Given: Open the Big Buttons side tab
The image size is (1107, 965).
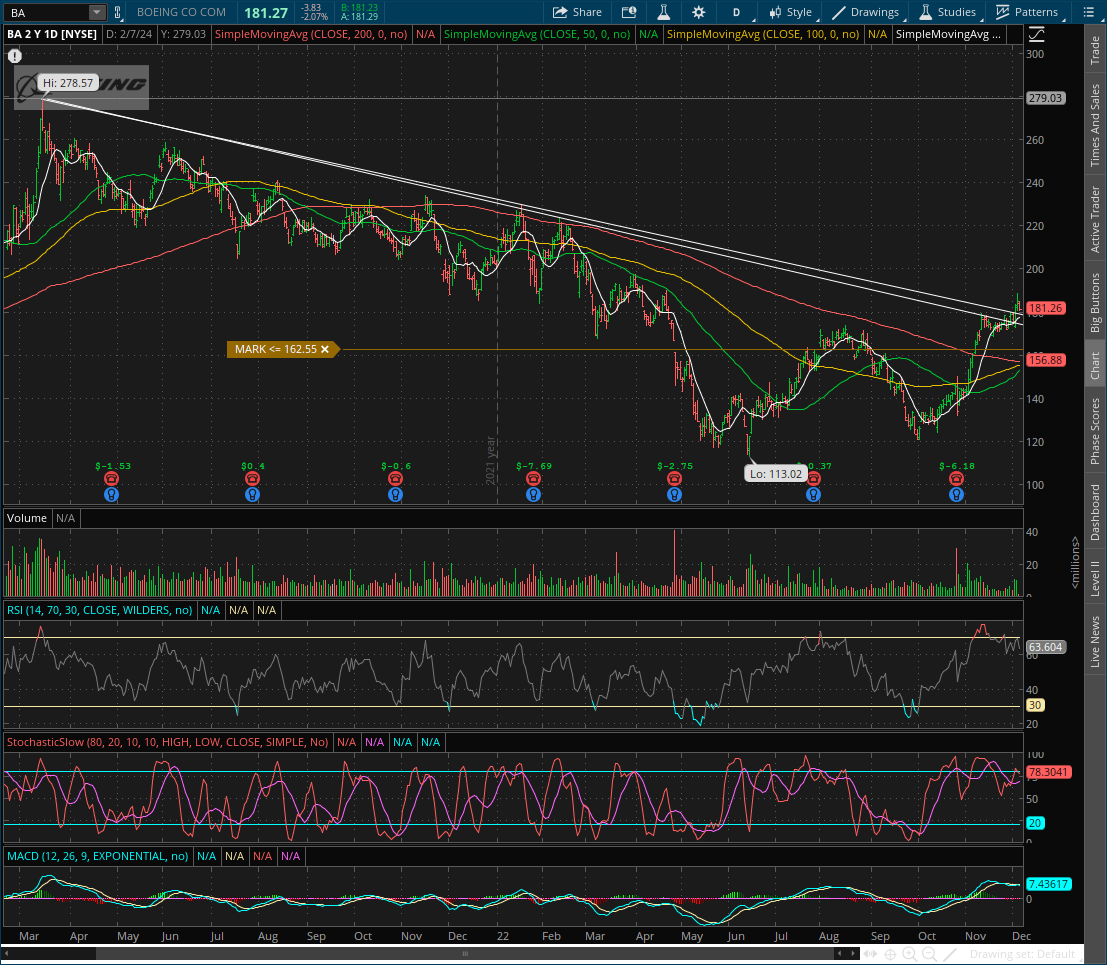Looking at the screenshot, I should coord(1095,302).
